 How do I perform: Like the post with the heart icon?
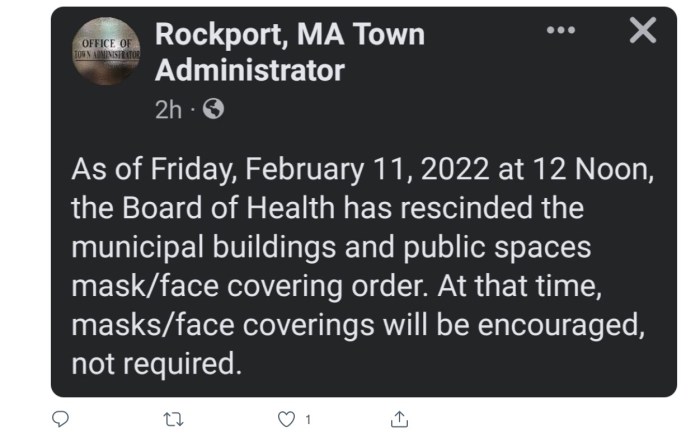[286, 418]
